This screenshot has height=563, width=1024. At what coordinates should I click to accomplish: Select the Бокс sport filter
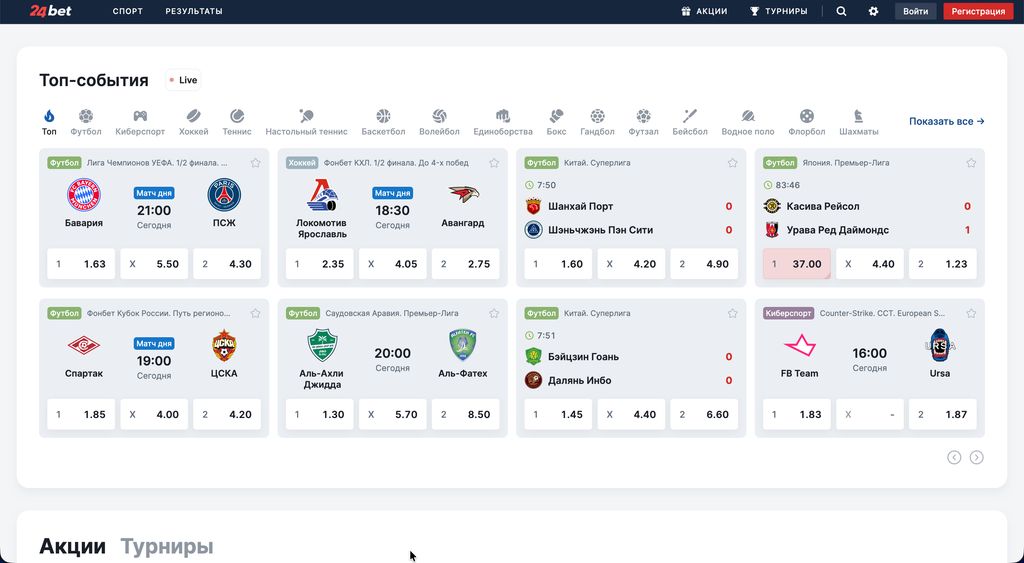pos(556,122)
